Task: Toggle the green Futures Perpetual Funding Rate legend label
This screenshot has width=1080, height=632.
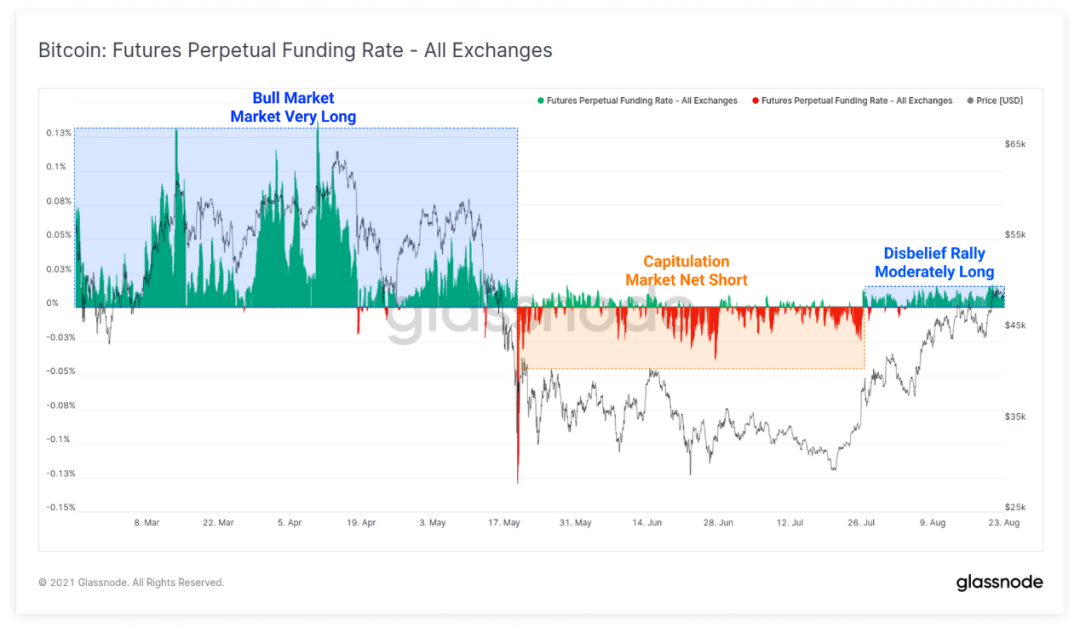Action: coord(642,101)
